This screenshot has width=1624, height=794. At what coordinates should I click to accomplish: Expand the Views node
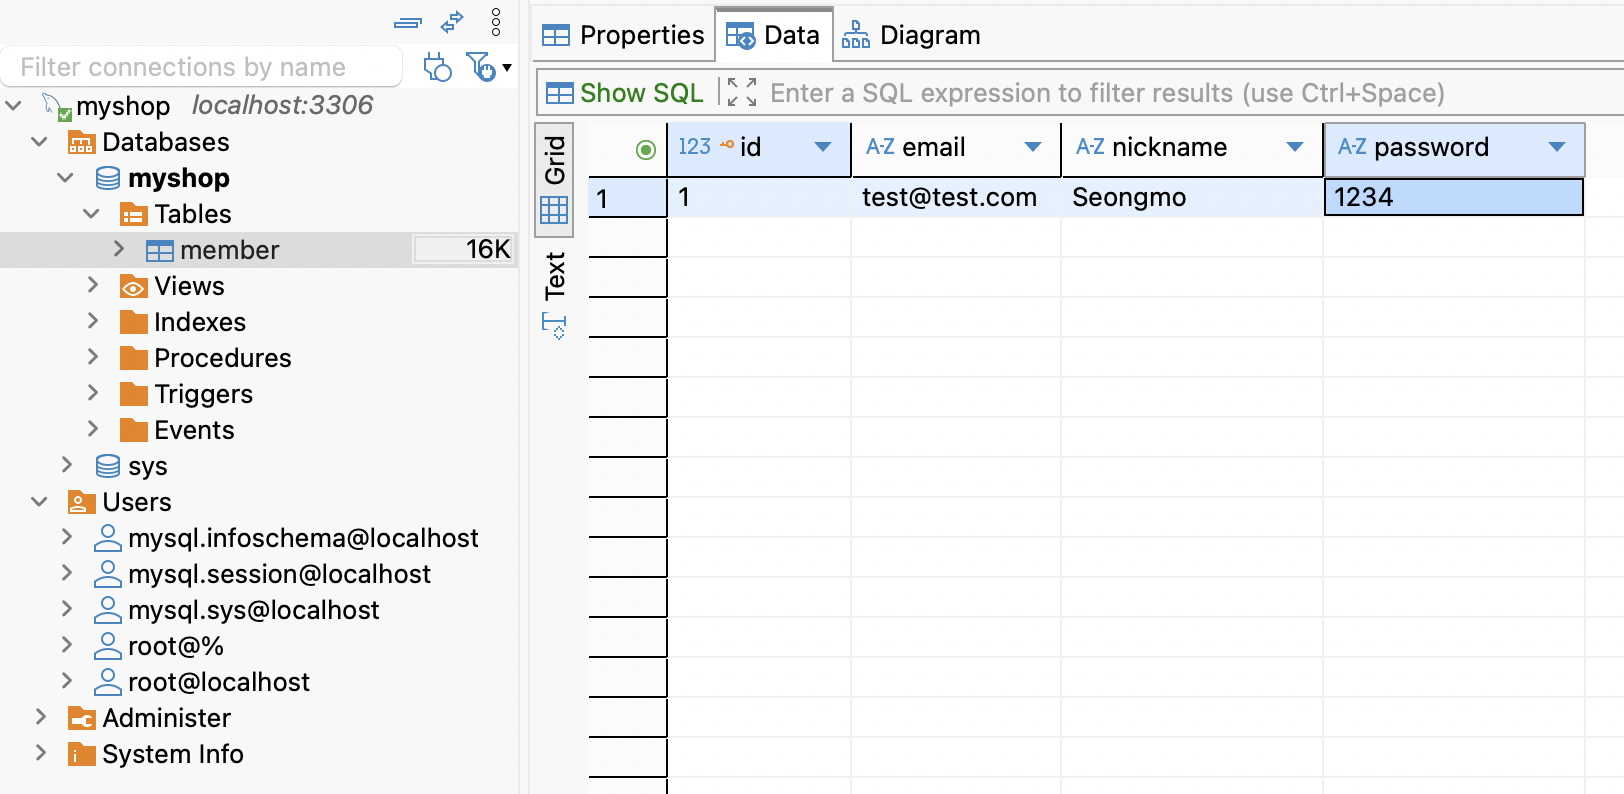pos(93,285)
